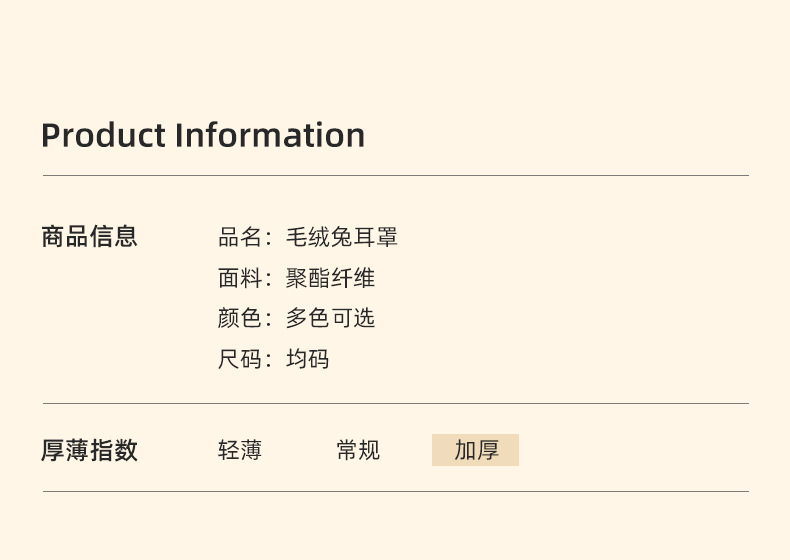Select the 商品信息 section label
790x560 pixels.
click(x=89, y=237)
